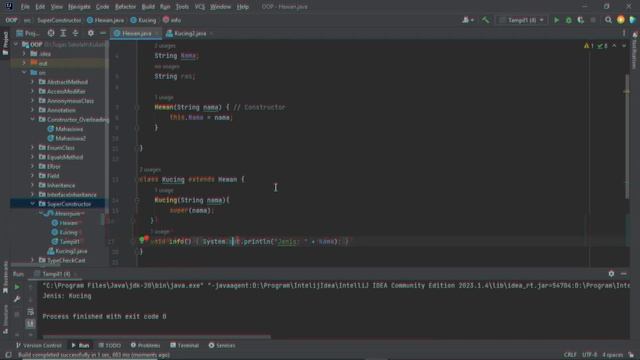Open the Refactor menu
Image resolution: width=640 pixels, height=360 pixels.
pos(125,7)
